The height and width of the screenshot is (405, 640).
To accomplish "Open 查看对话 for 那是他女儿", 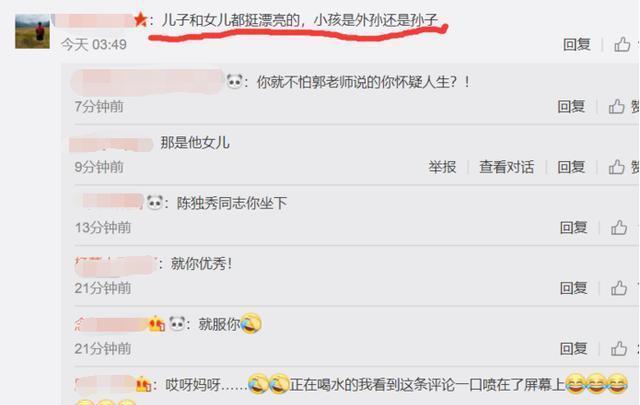I will click(x=507, y=167).
